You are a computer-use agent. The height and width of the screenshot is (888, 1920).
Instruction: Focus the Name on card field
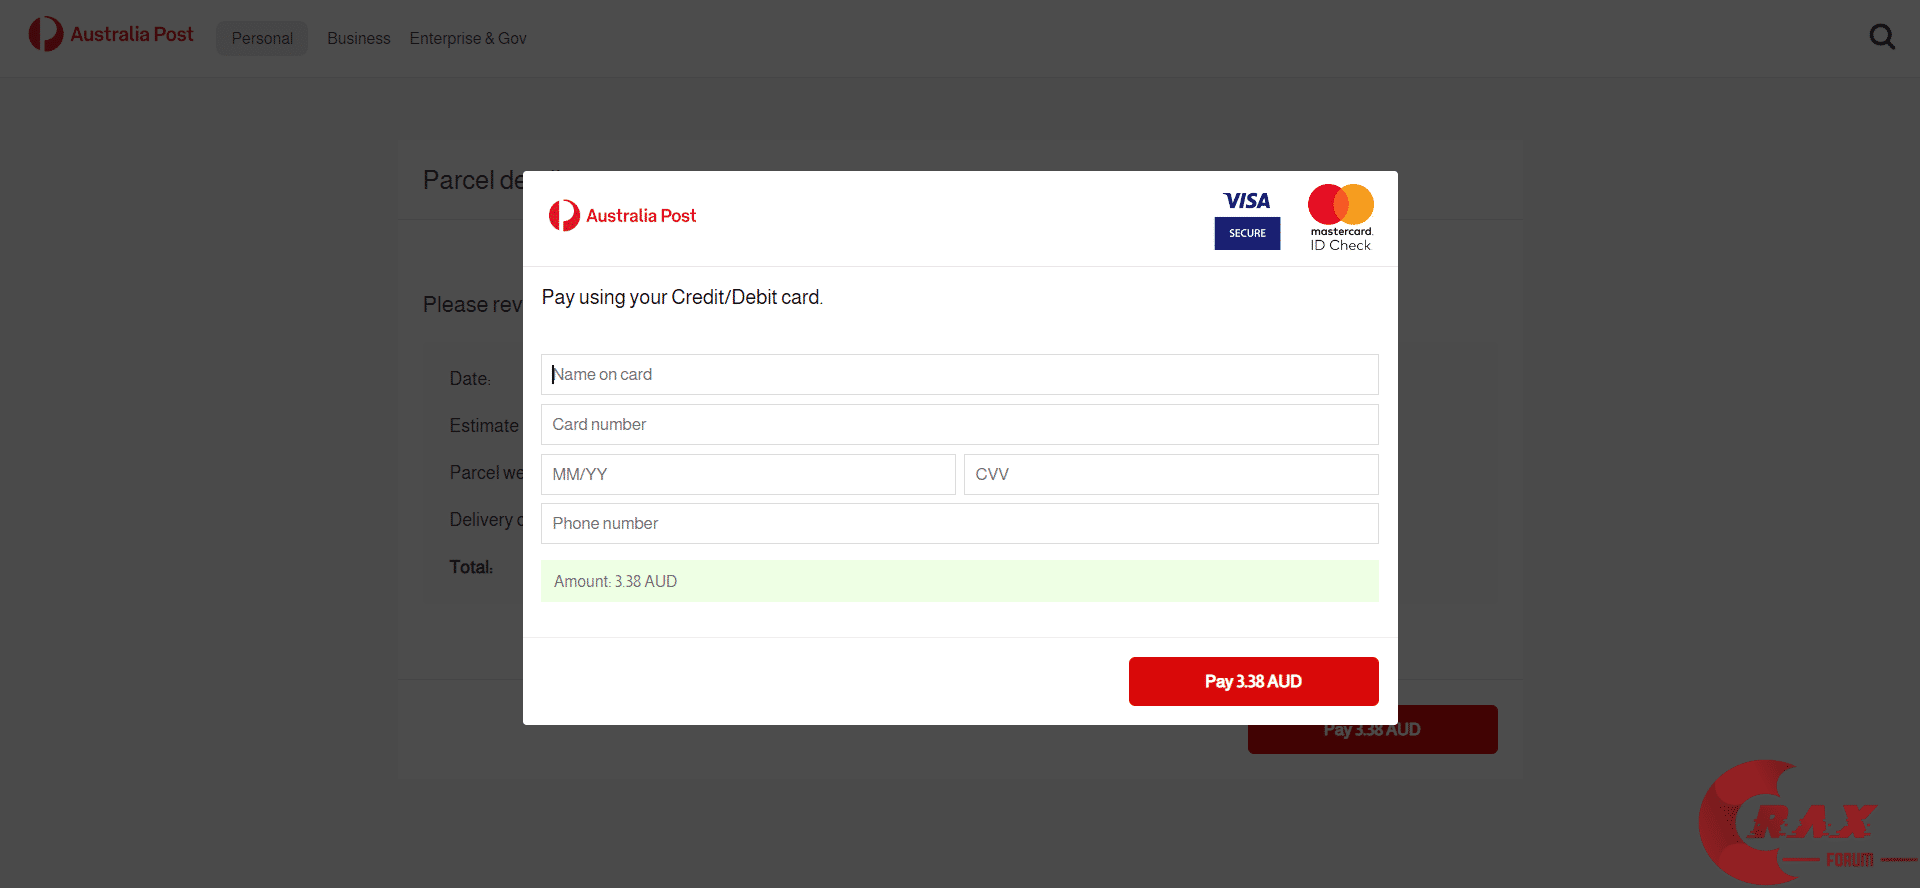[960, 374]
